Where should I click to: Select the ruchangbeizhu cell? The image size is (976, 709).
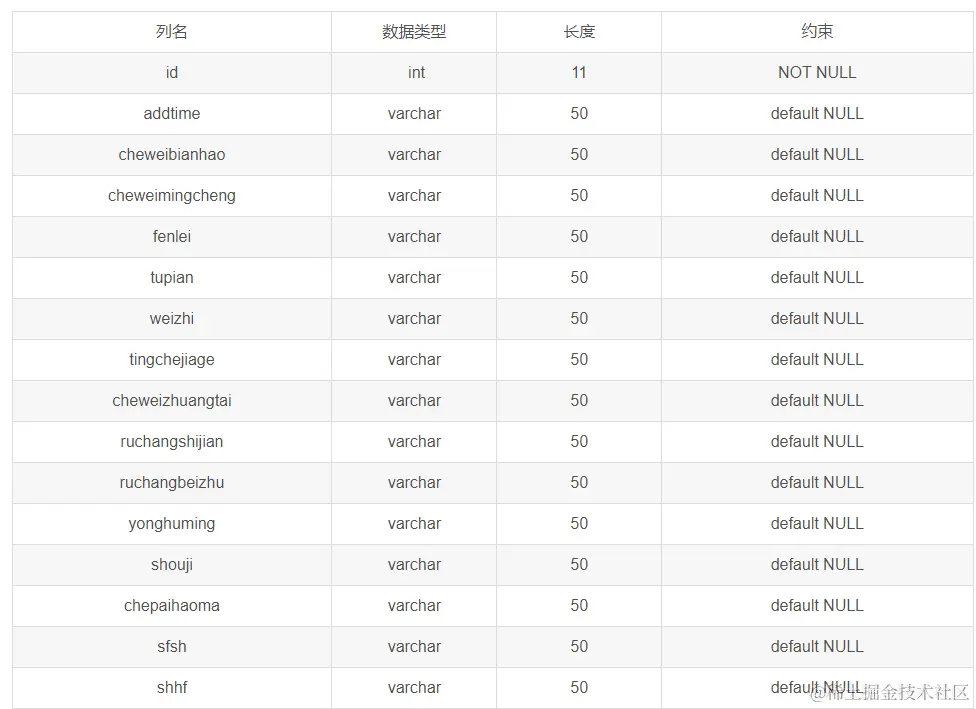pyautogui.click(x=172, y=483)
